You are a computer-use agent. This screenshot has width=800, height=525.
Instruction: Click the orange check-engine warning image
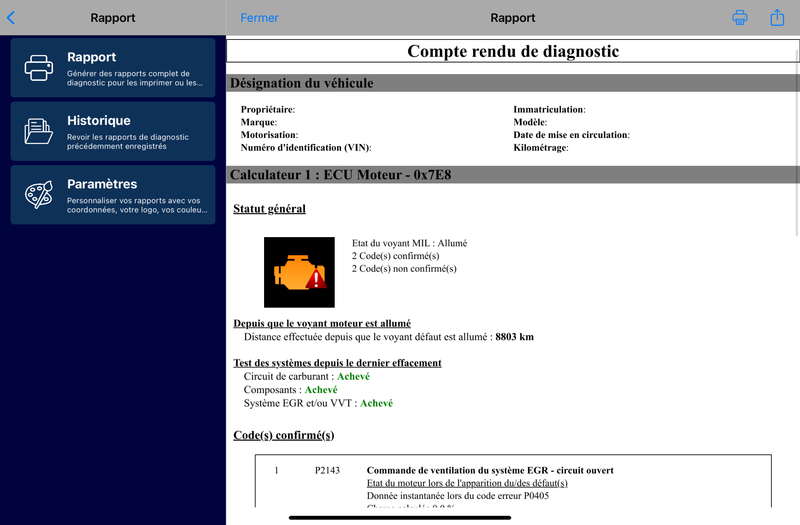pos(299,272)
